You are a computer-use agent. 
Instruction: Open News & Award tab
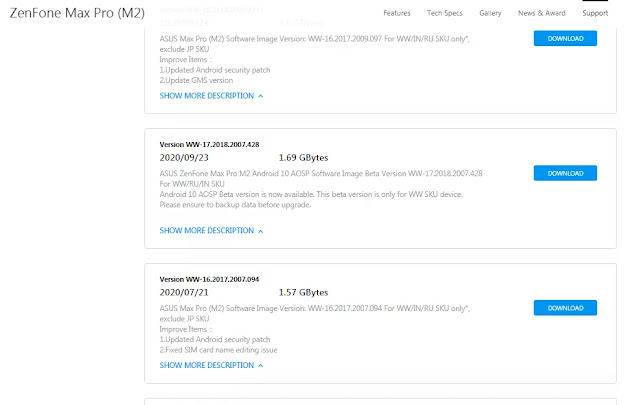[542, 13]
